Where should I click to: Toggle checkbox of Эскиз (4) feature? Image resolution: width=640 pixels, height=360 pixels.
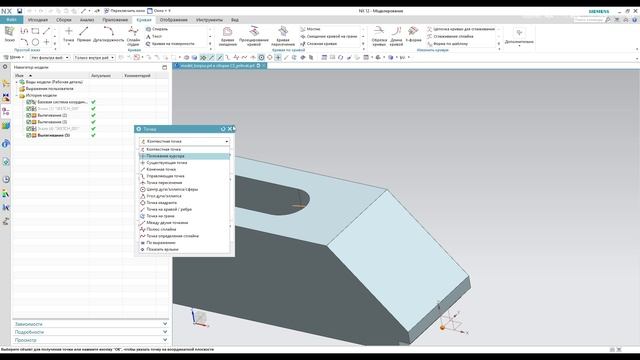click(x=29, y=129)
